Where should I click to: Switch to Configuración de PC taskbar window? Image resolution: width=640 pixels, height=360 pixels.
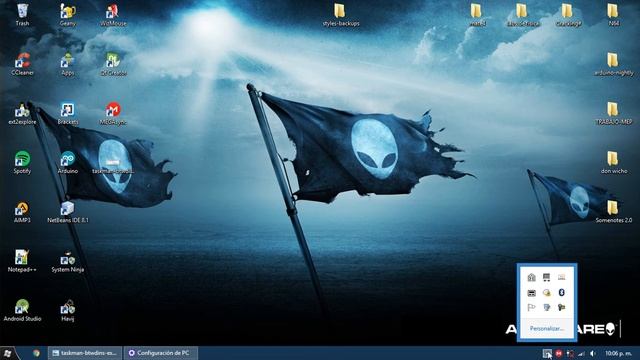[x=160, y=353]
